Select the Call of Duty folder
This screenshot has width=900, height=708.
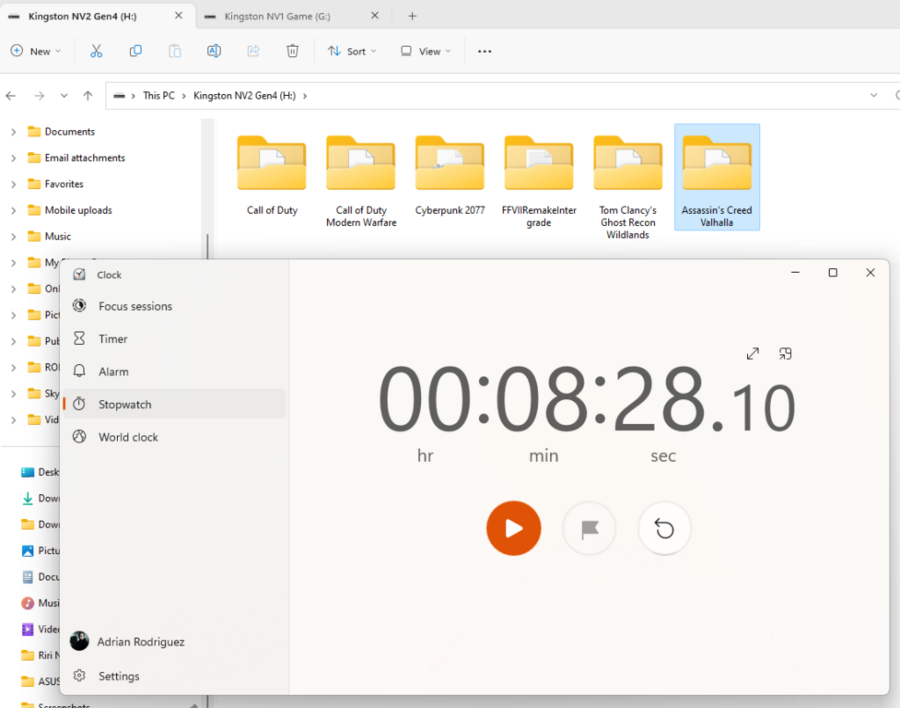[x=272, y=176]
